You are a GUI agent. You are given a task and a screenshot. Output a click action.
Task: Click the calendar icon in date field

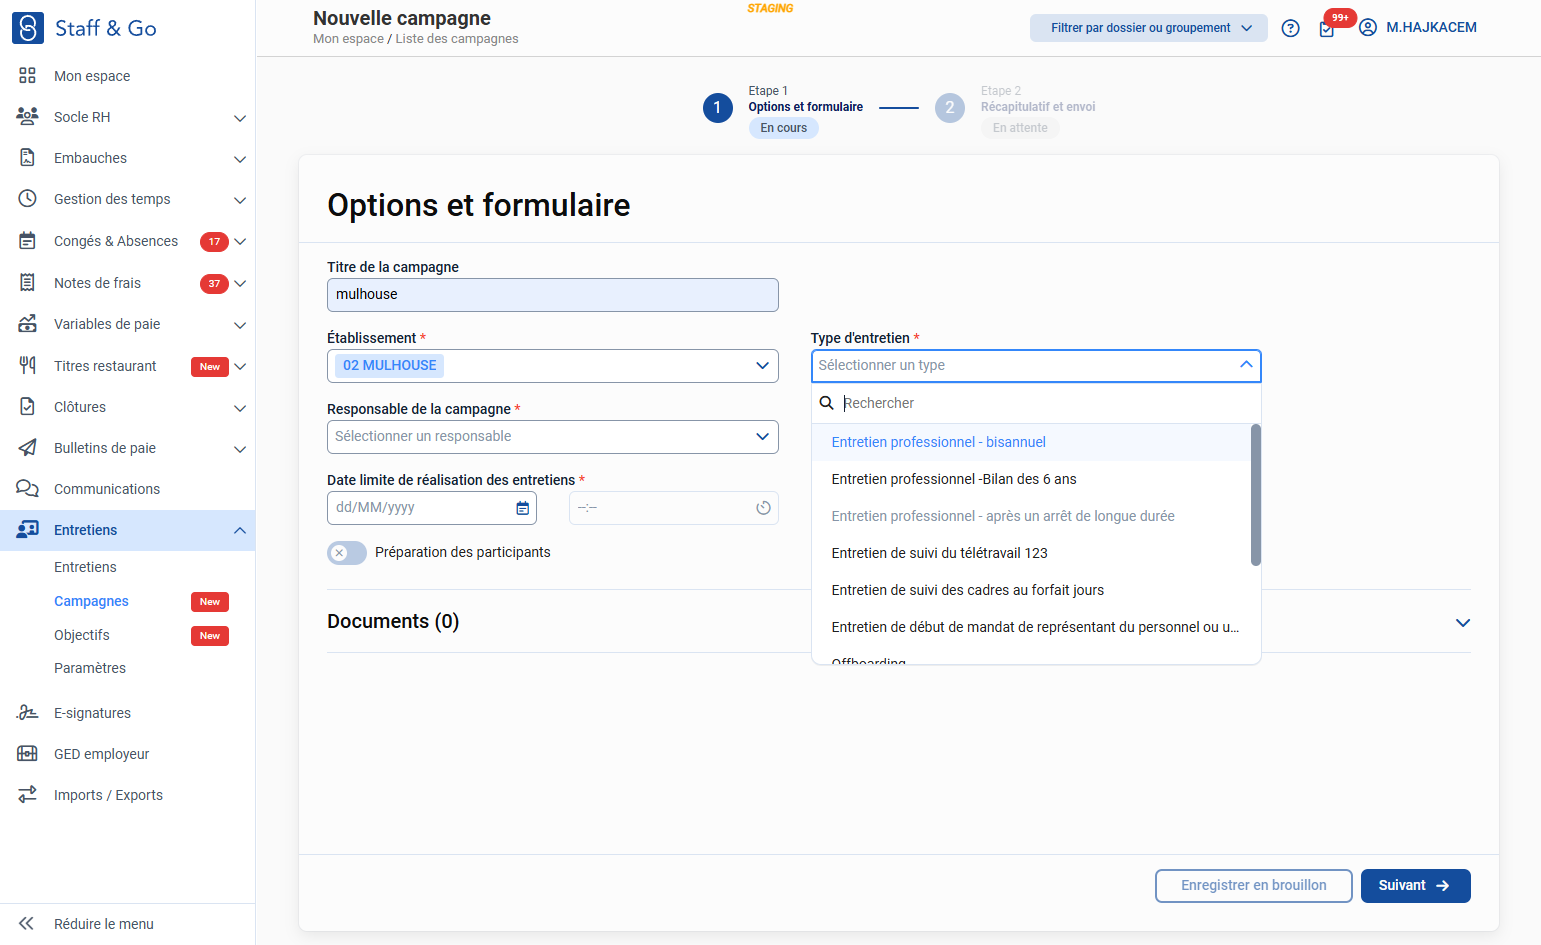[x=522, y=508]
